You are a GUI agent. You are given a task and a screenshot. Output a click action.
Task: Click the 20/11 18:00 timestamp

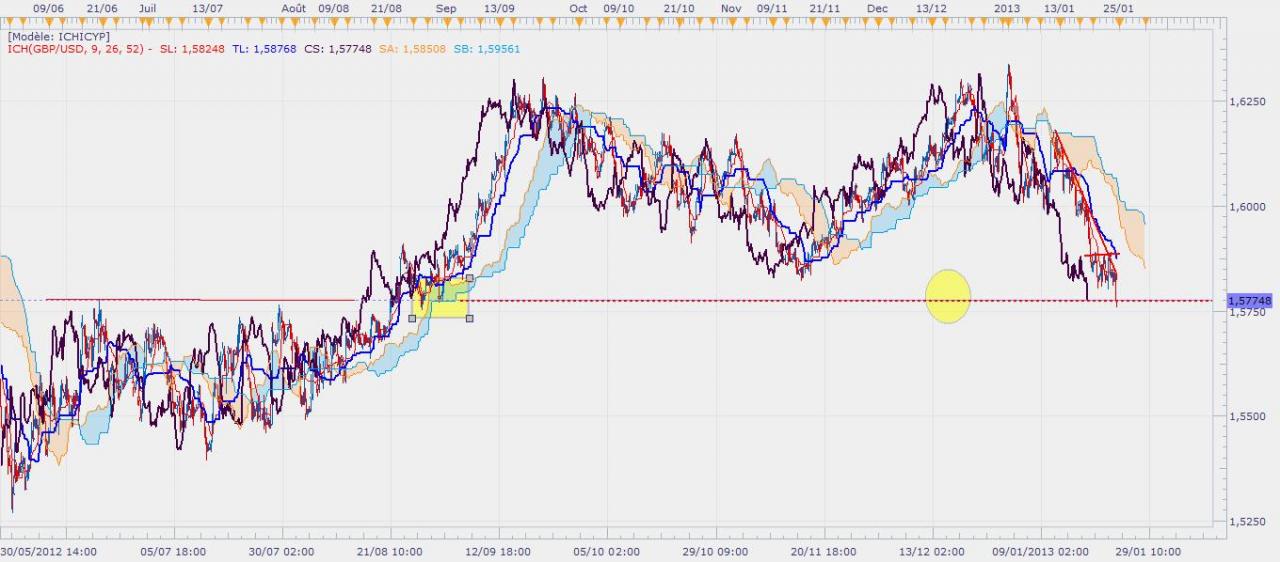pos(823,551)
